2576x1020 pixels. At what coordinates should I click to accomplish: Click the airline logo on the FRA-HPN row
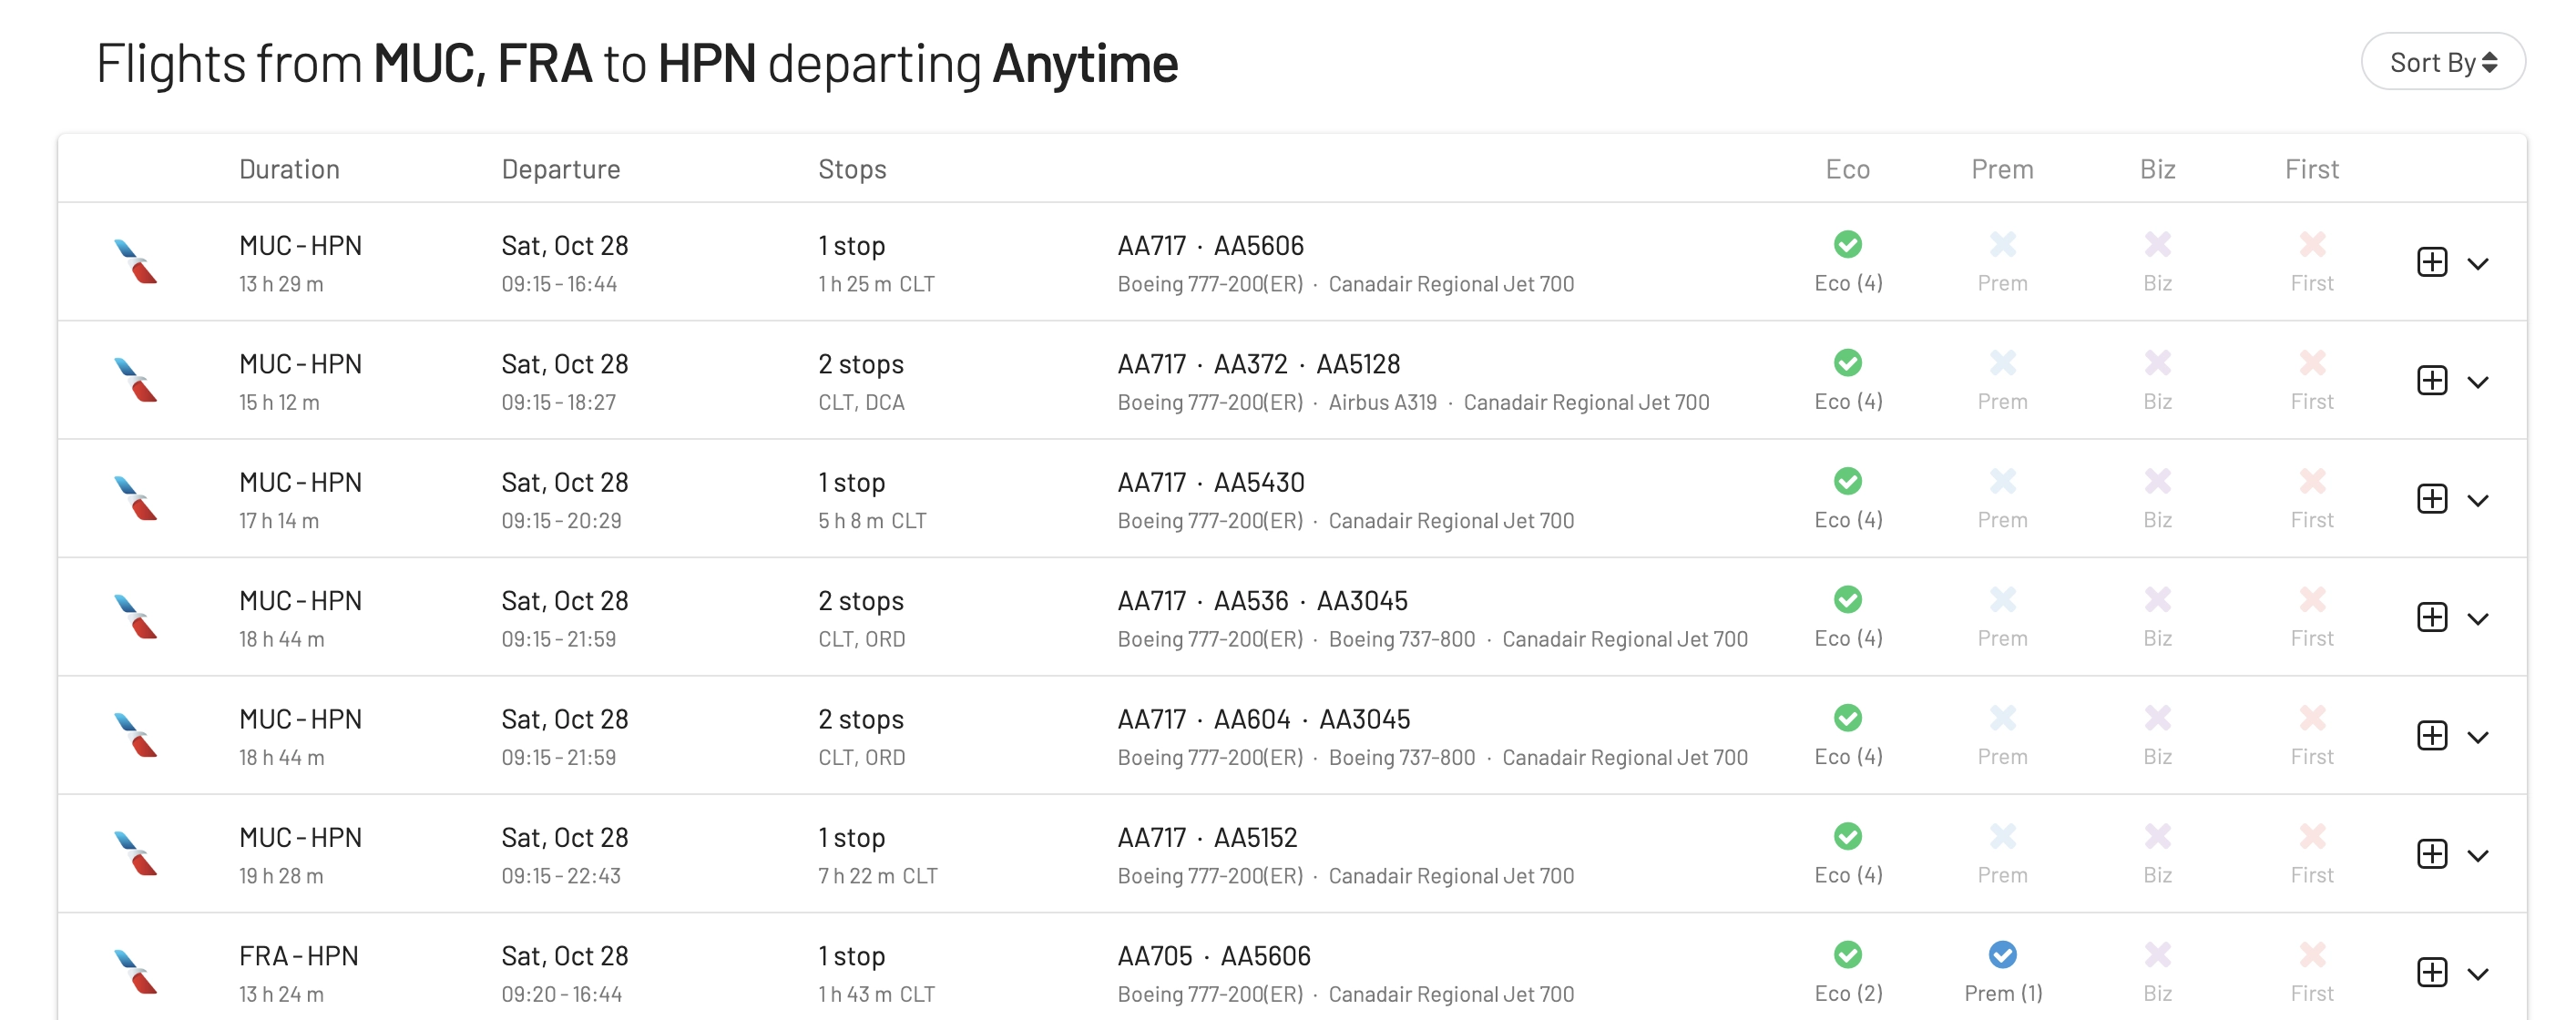pyautogui.click(x=135, y=972)
